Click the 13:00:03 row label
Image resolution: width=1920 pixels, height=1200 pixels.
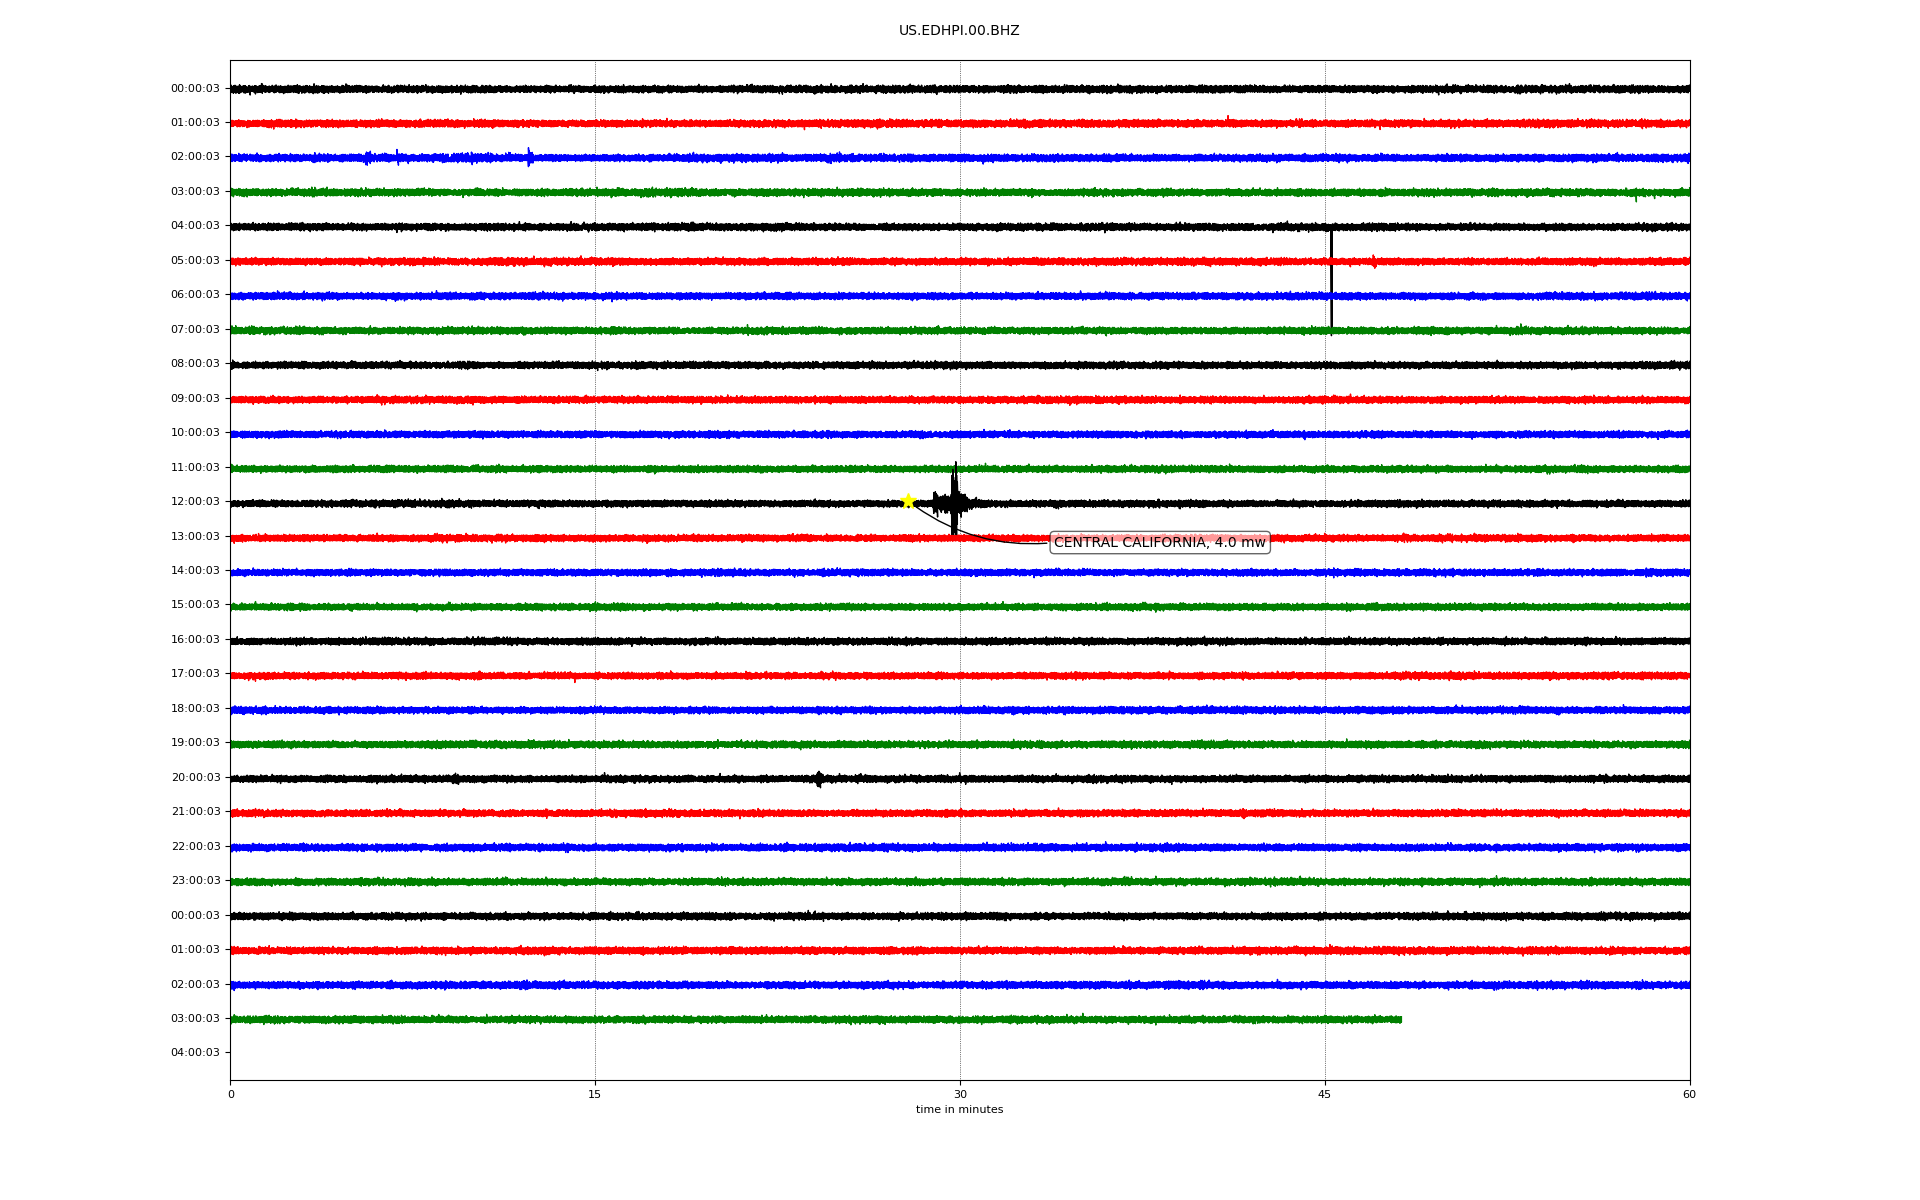[195, 537]
